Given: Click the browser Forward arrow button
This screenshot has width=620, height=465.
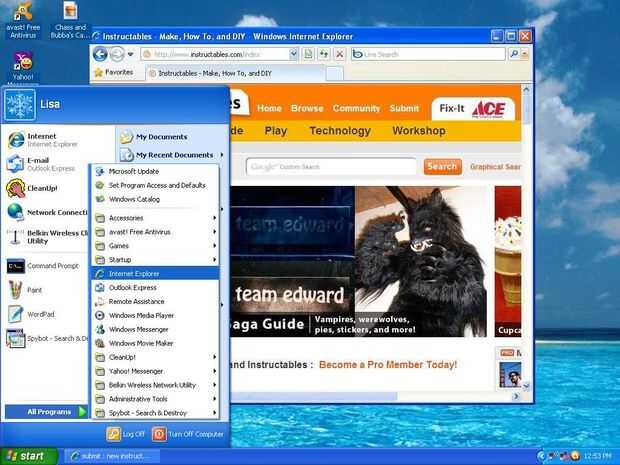Looking at the screenshot, I should (x=117, y=54).
